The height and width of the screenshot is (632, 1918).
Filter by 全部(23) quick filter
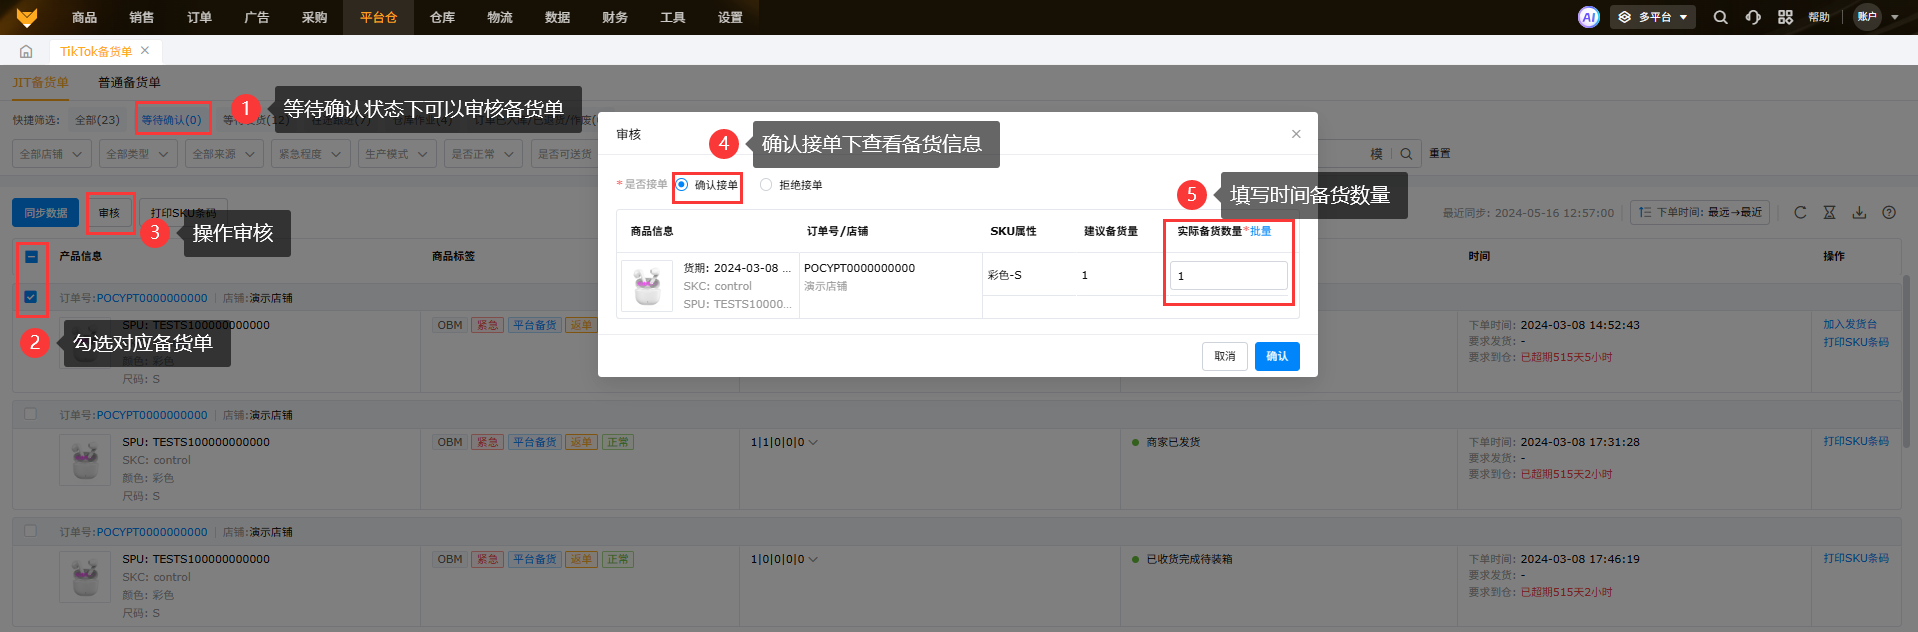[x=97, y=120]
